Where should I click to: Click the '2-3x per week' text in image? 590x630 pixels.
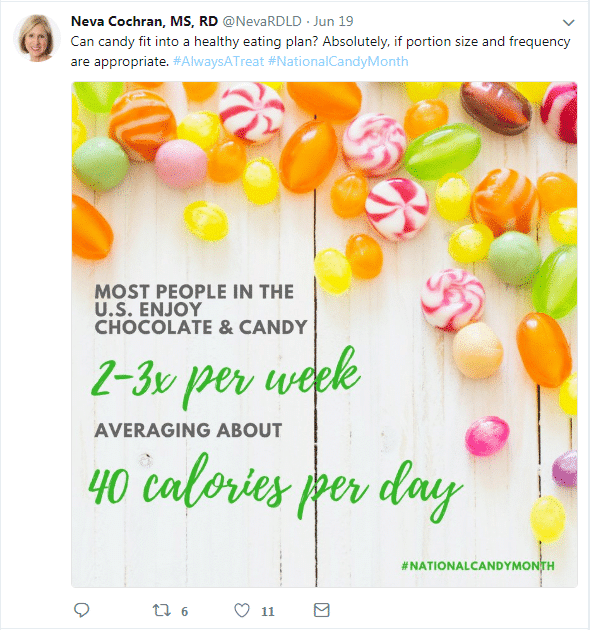[x=225, y=377]
